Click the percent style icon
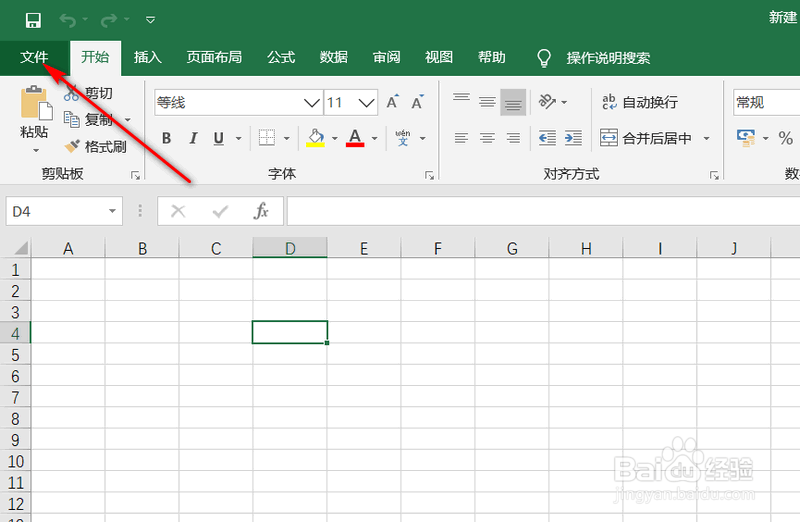 click(x=785, y=138)
